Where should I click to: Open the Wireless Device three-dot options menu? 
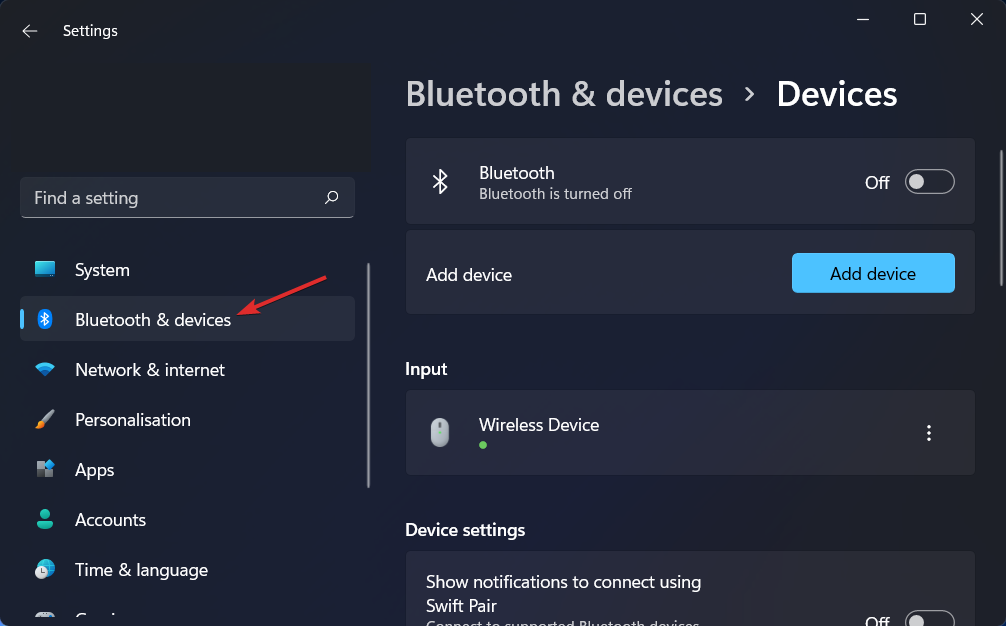pos(929,432)
